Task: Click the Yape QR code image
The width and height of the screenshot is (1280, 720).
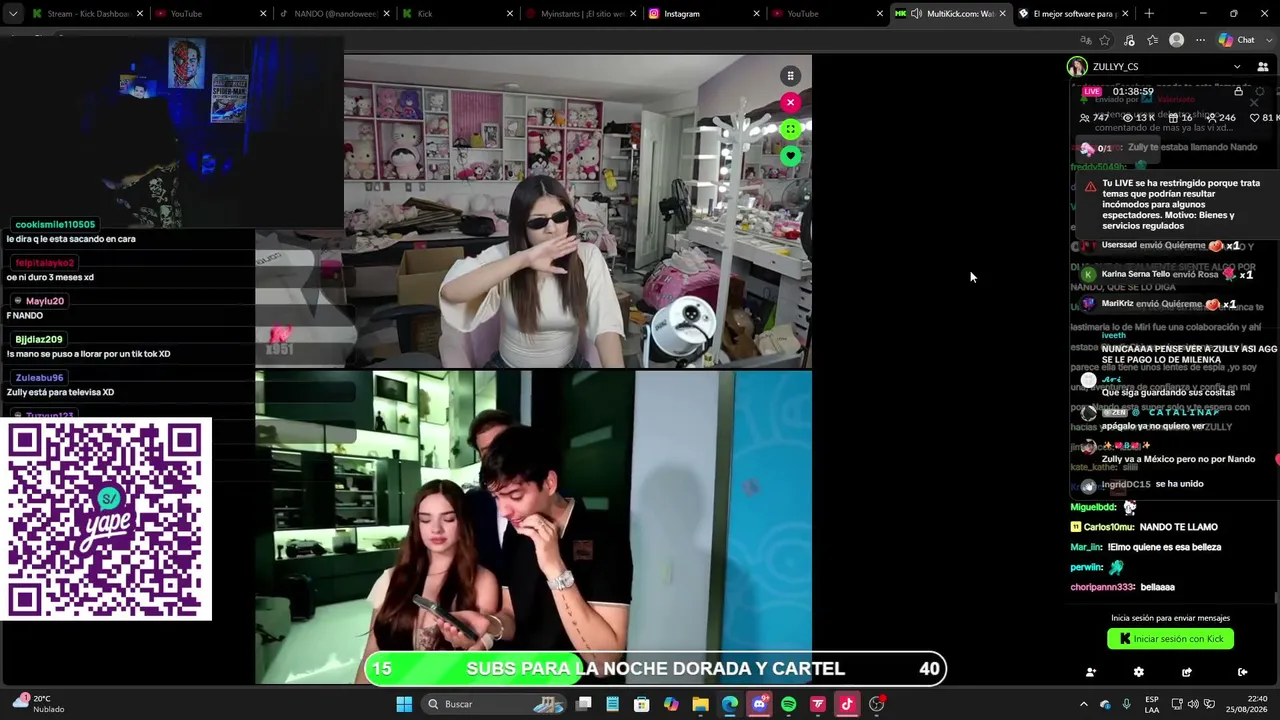Action: (106, 519)
